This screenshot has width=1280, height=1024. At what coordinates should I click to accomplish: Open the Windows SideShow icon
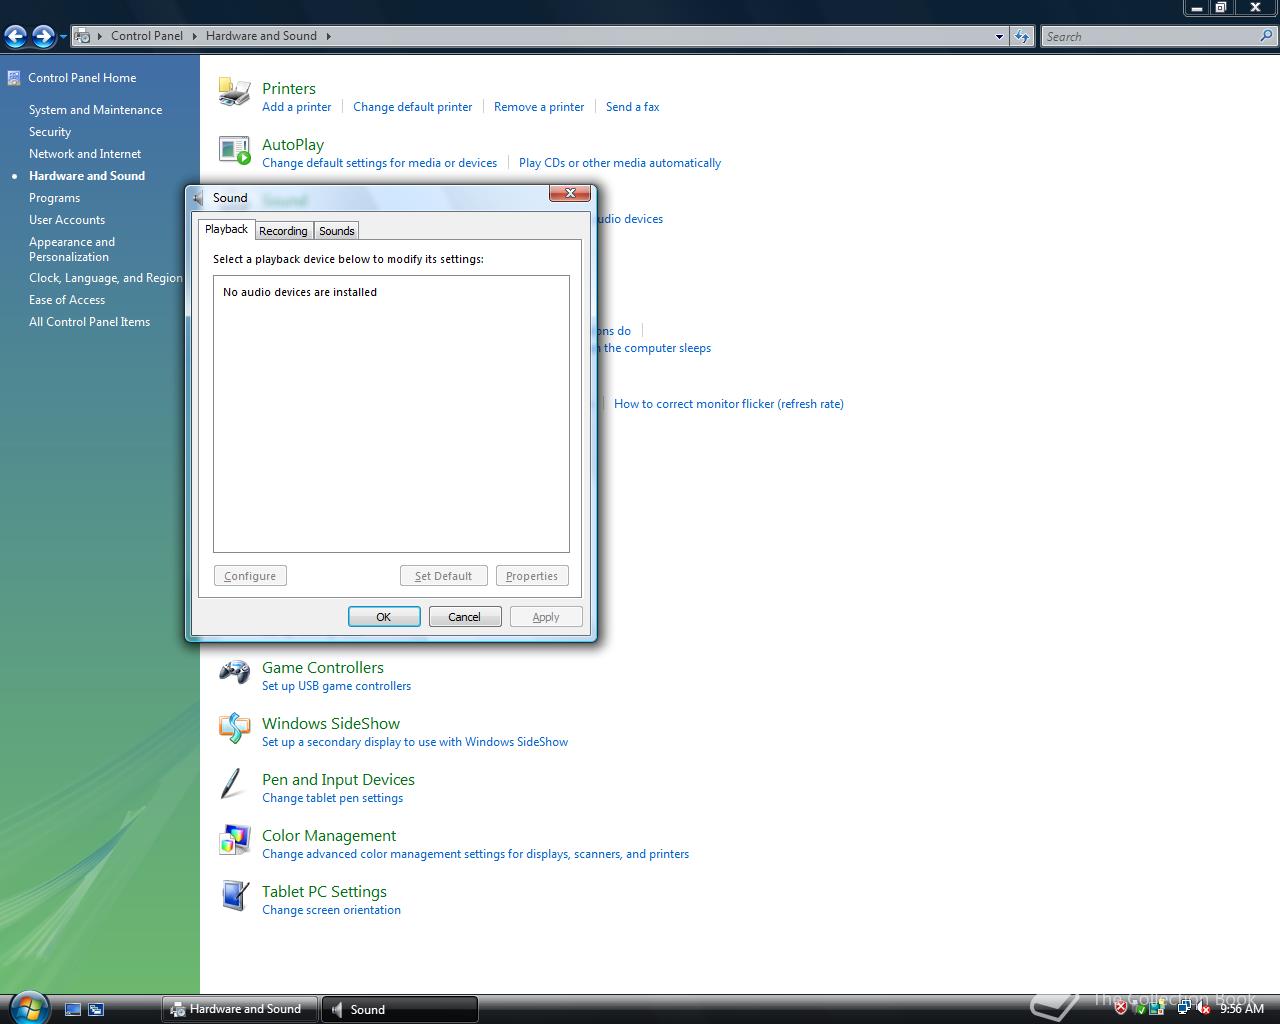234,728
